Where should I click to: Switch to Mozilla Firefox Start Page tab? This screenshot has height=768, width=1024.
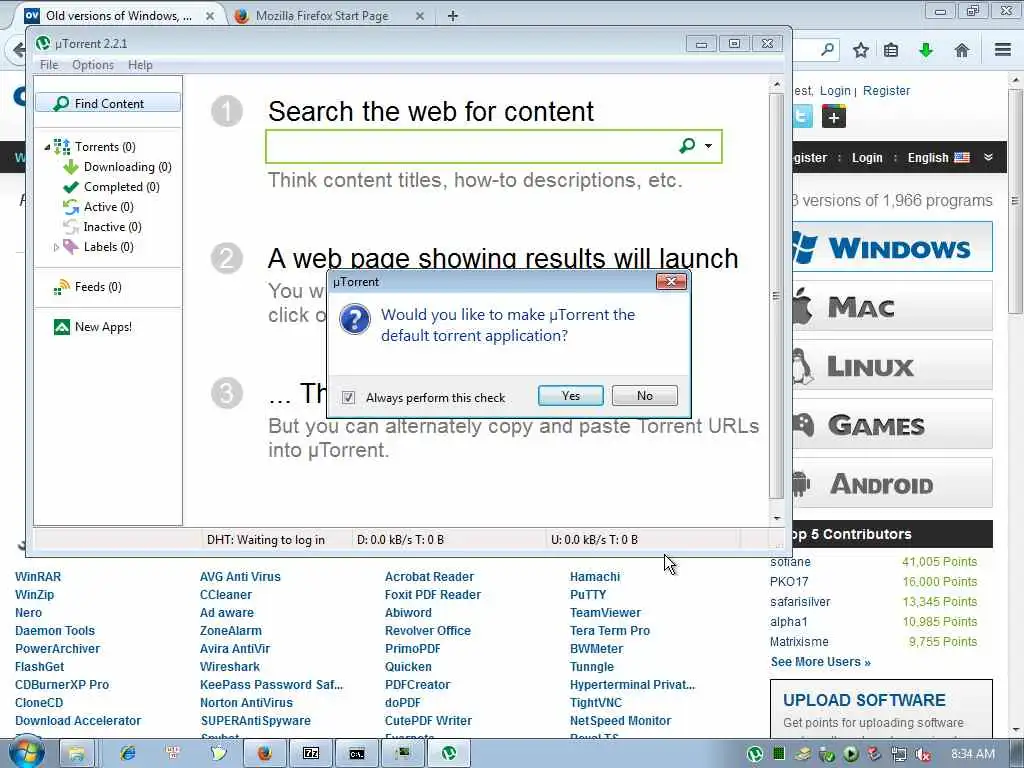(x=322, y=16)
